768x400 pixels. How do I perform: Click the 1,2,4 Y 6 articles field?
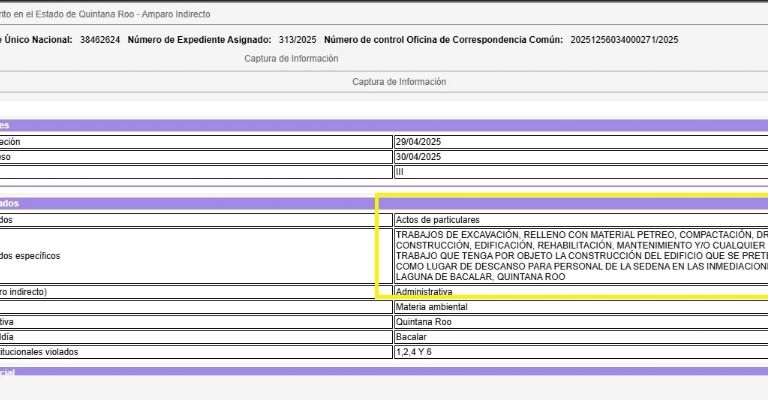click(580, 352)
